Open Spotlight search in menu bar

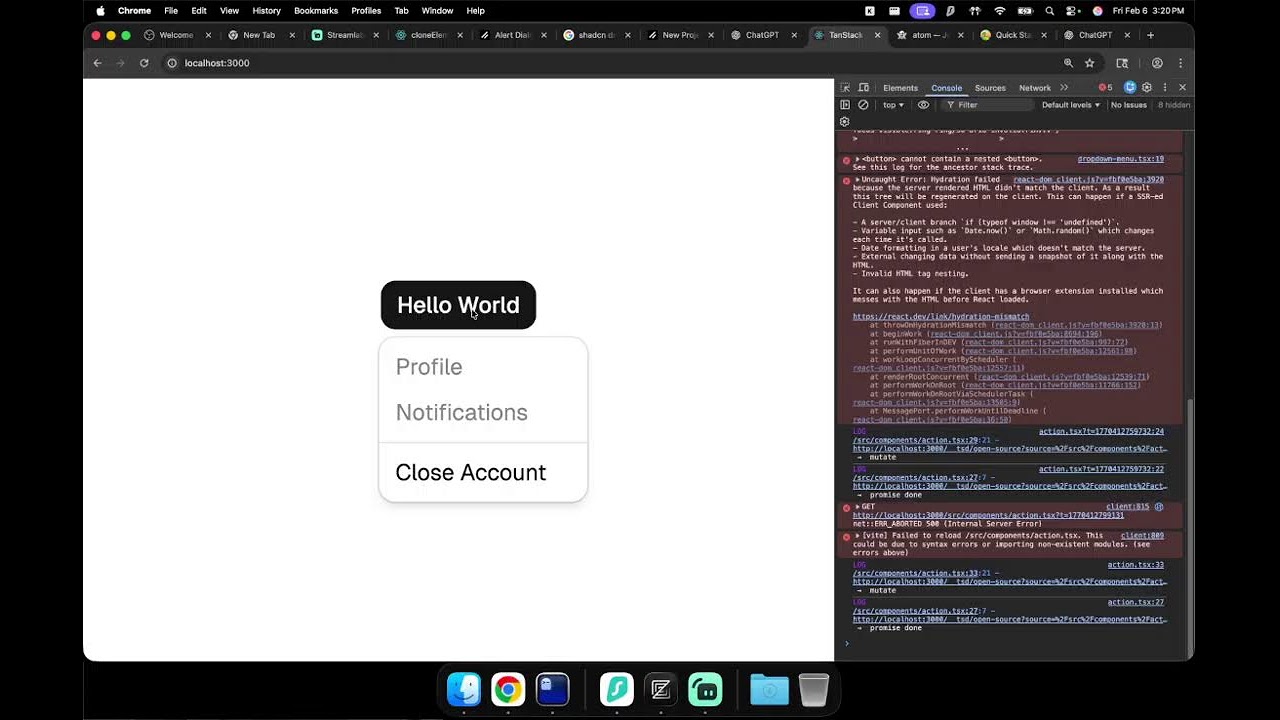tap(1049, 11)
